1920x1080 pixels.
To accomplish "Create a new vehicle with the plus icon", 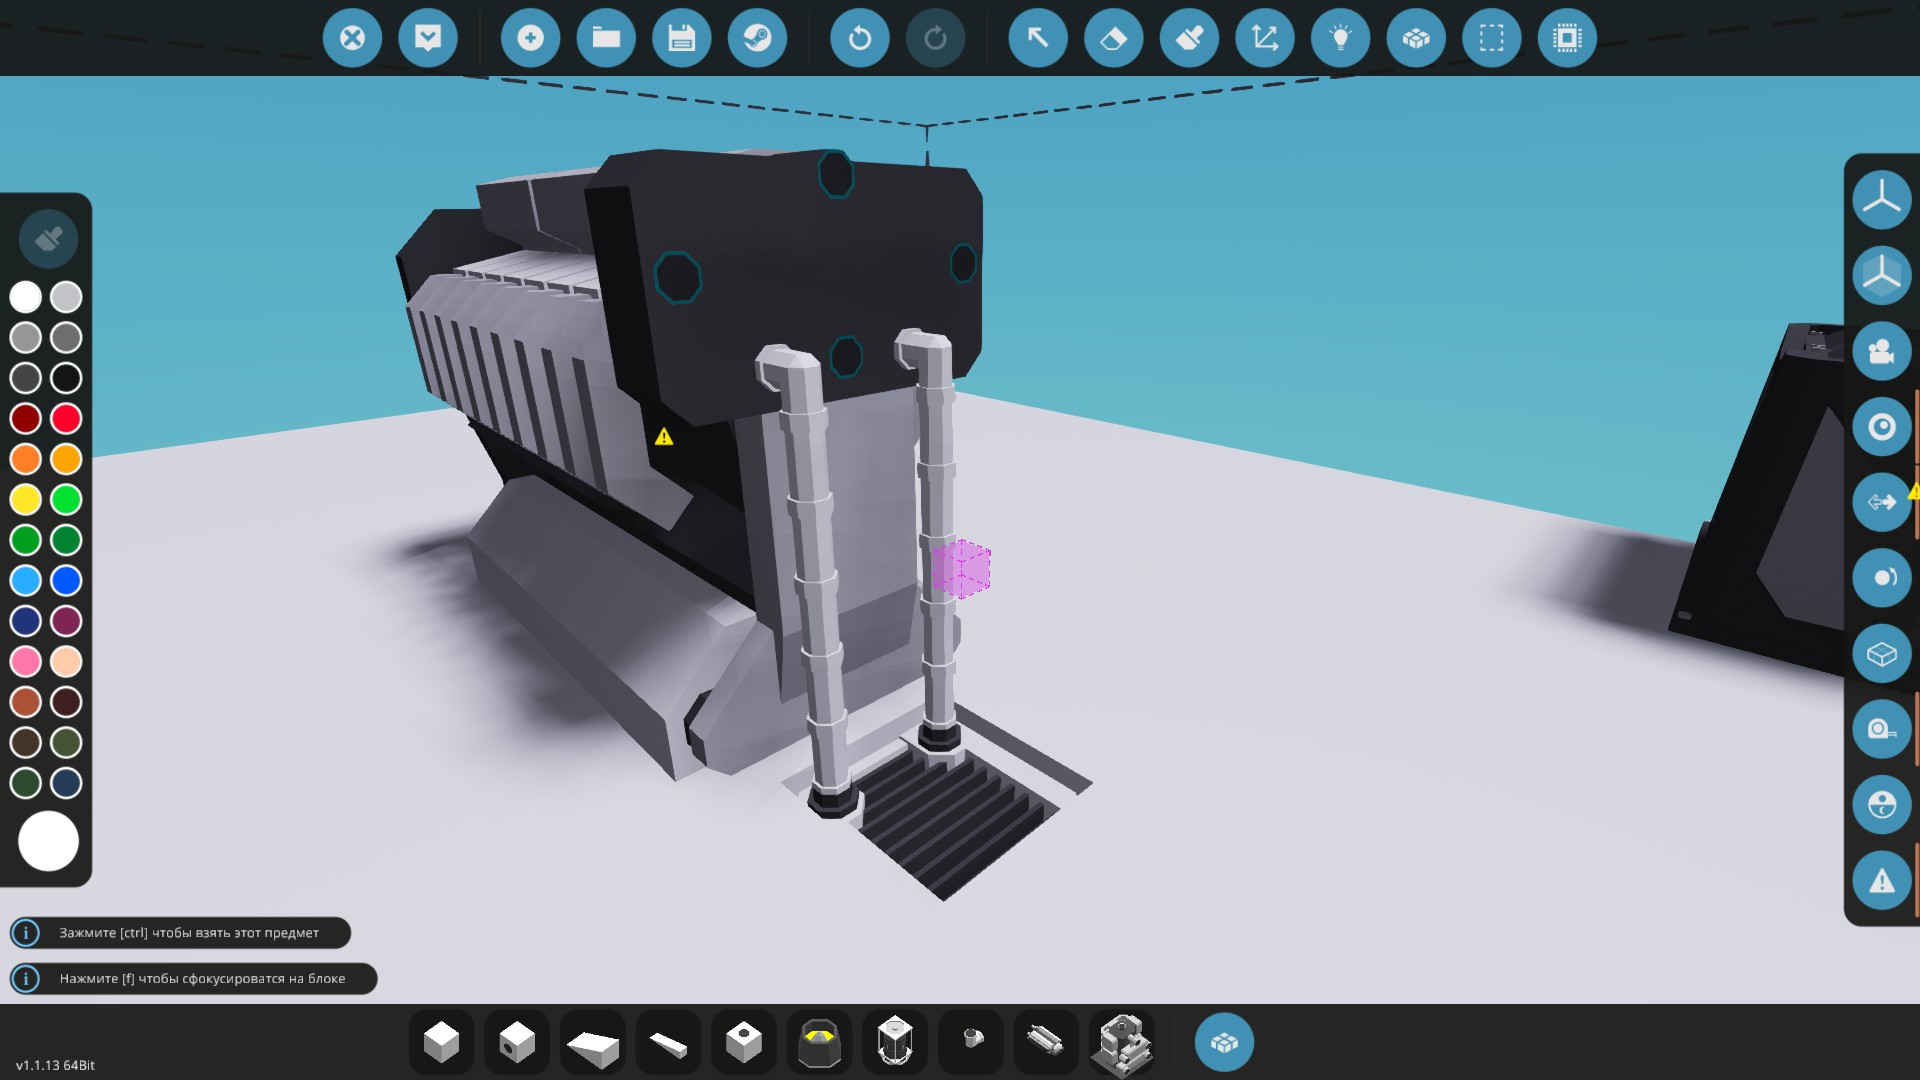I will 530,38.
